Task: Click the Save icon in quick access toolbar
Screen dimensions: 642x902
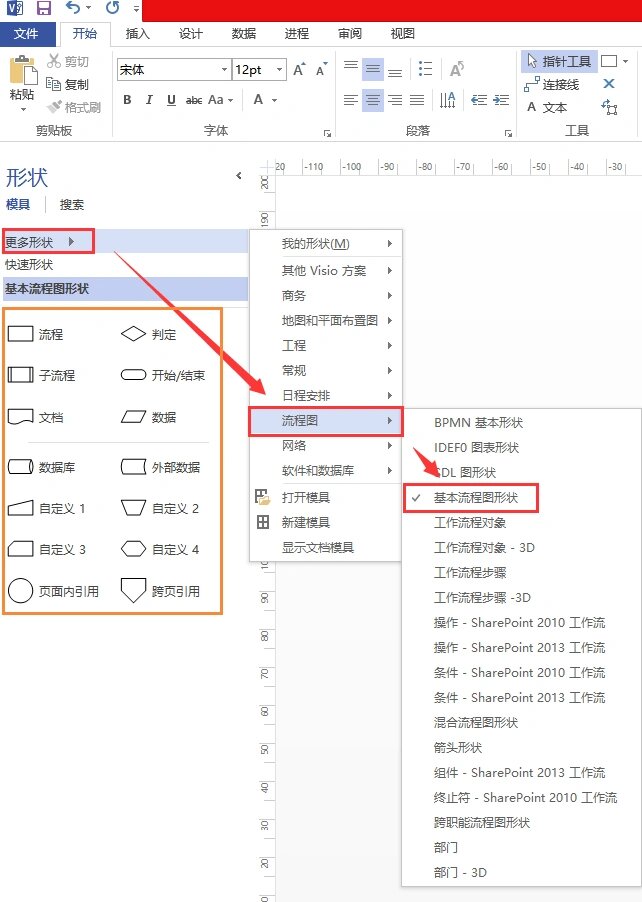Action: pos(44,8)
